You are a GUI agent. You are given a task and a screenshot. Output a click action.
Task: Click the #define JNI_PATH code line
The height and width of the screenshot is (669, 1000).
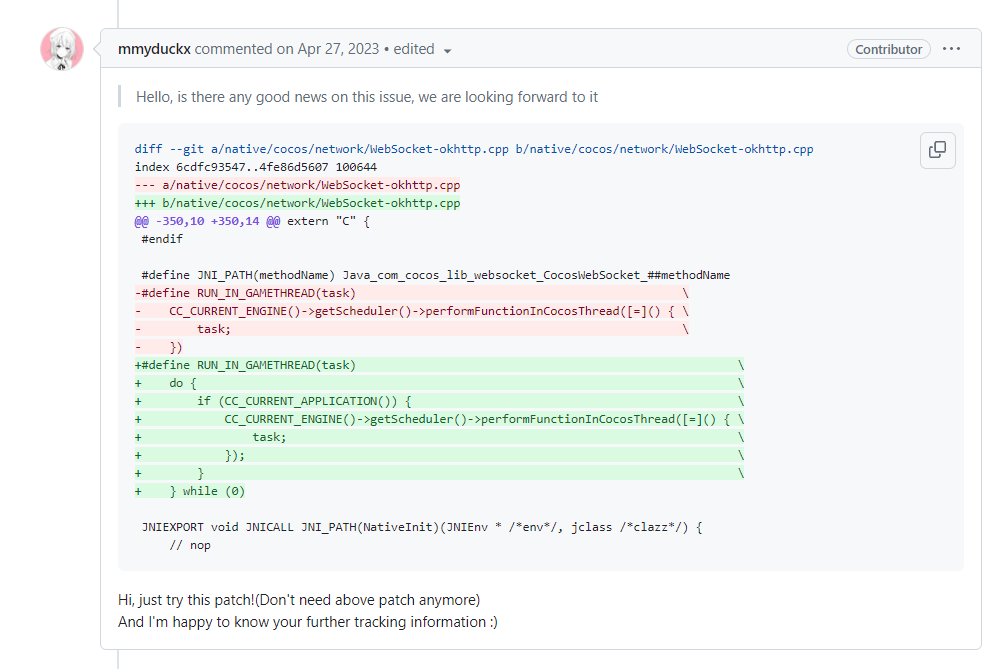(435, 275)
